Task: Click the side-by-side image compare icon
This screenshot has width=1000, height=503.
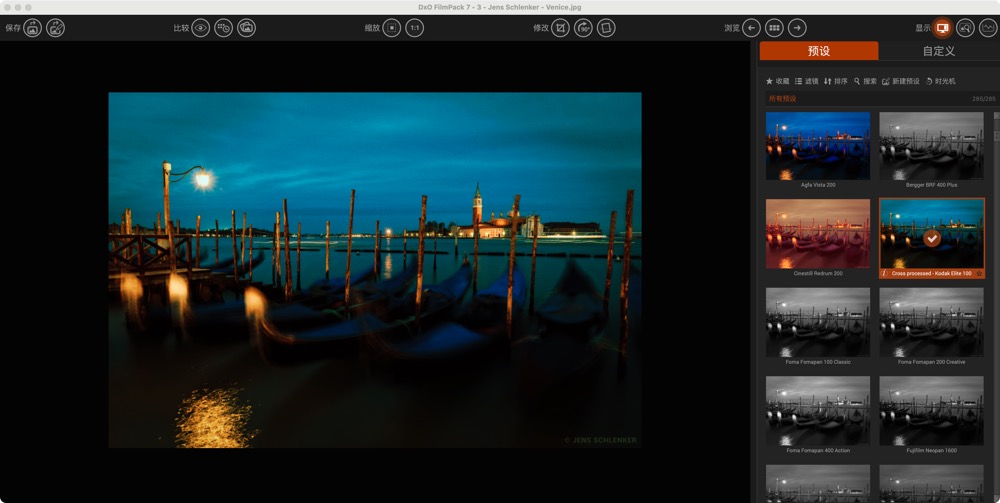Action: pos(246,28)
